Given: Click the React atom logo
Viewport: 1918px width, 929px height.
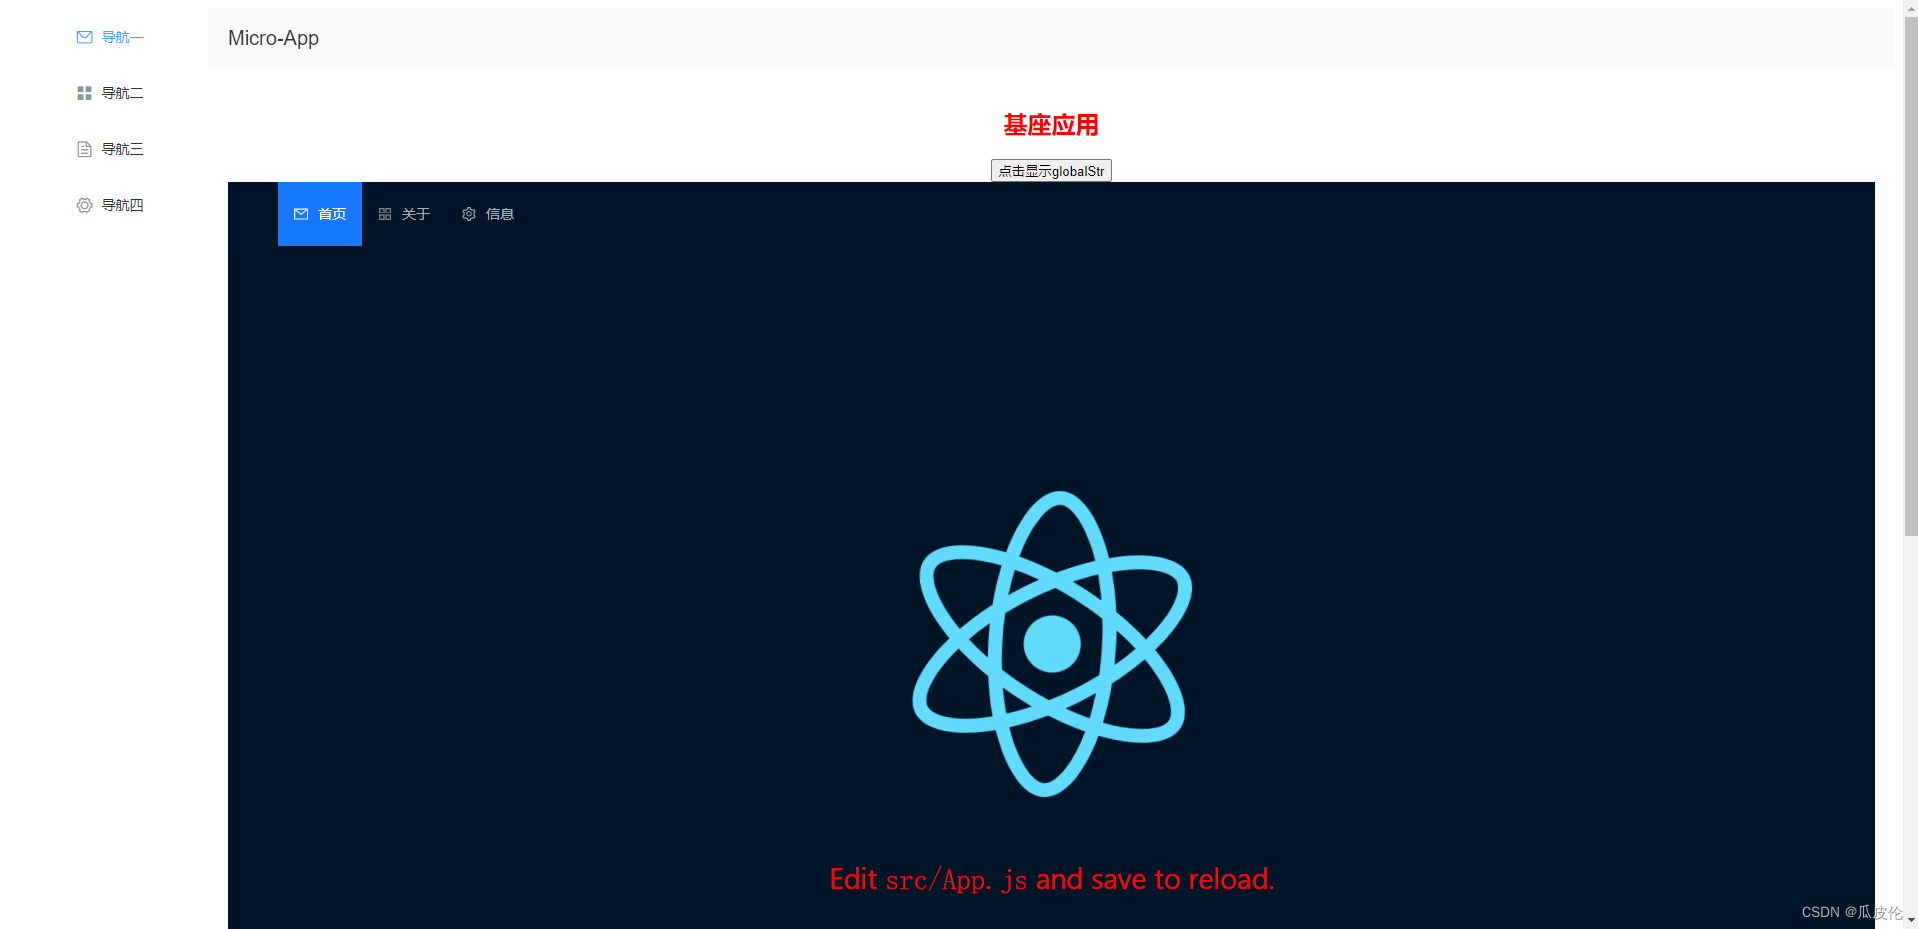Looking at the screenshot, I should click(x=1051, y=644).
